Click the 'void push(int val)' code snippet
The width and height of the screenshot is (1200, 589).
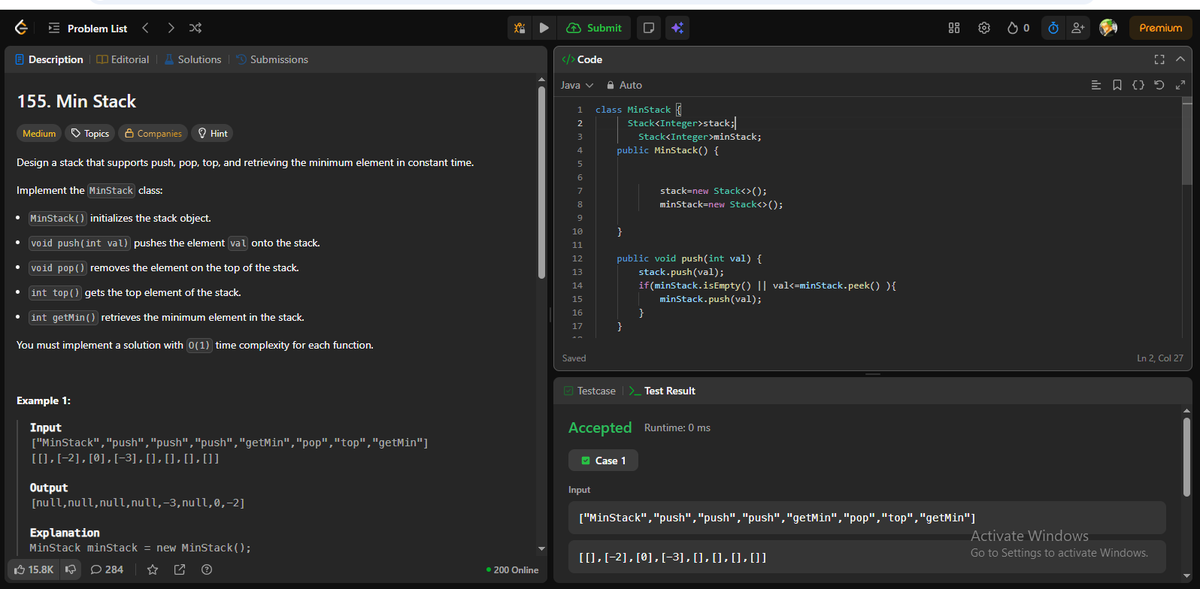79,243
